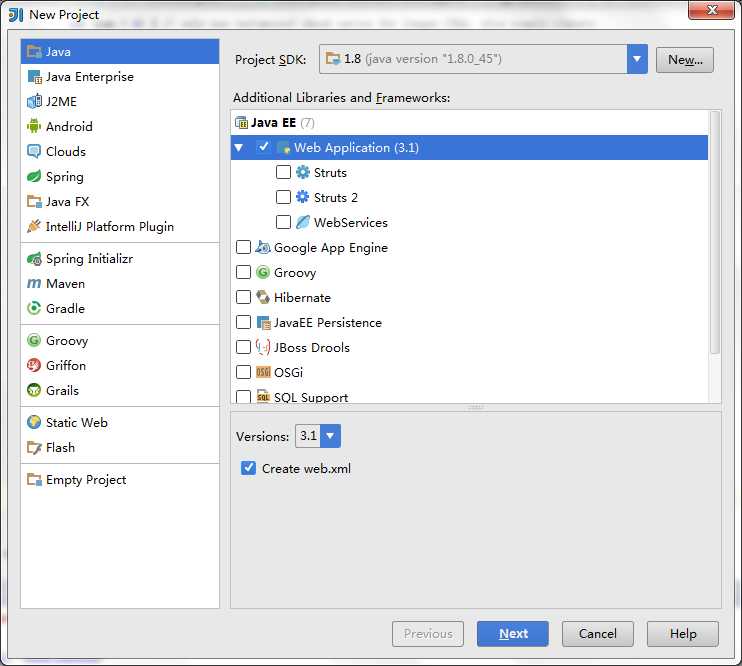Click the Spring Initializr icon
742x666 pixels.
coord(34,259)
